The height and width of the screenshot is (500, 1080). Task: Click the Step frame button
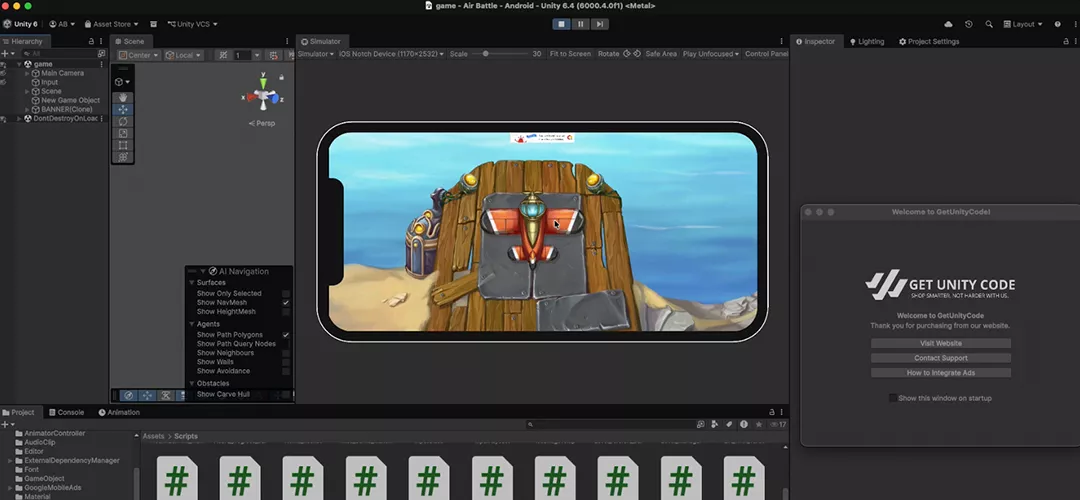coord(599,24)
